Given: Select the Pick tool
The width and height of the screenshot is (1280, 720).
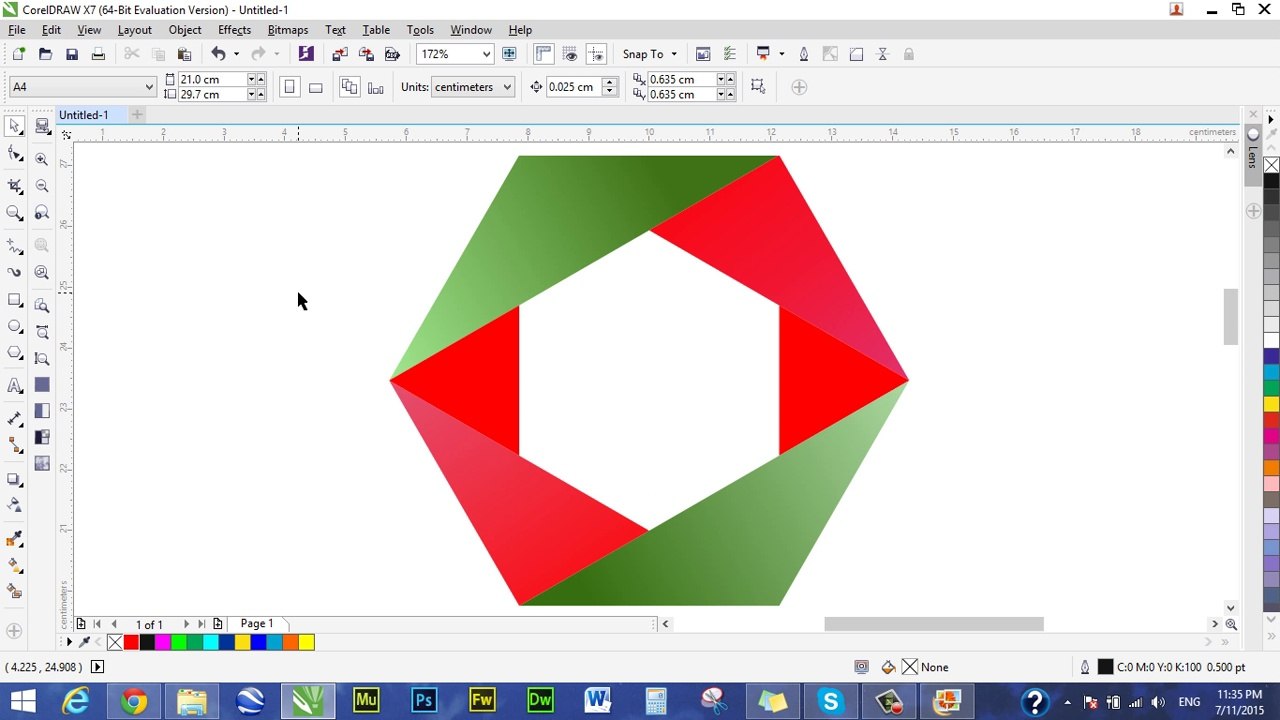Looking at the screenshot, I should 14,126.
